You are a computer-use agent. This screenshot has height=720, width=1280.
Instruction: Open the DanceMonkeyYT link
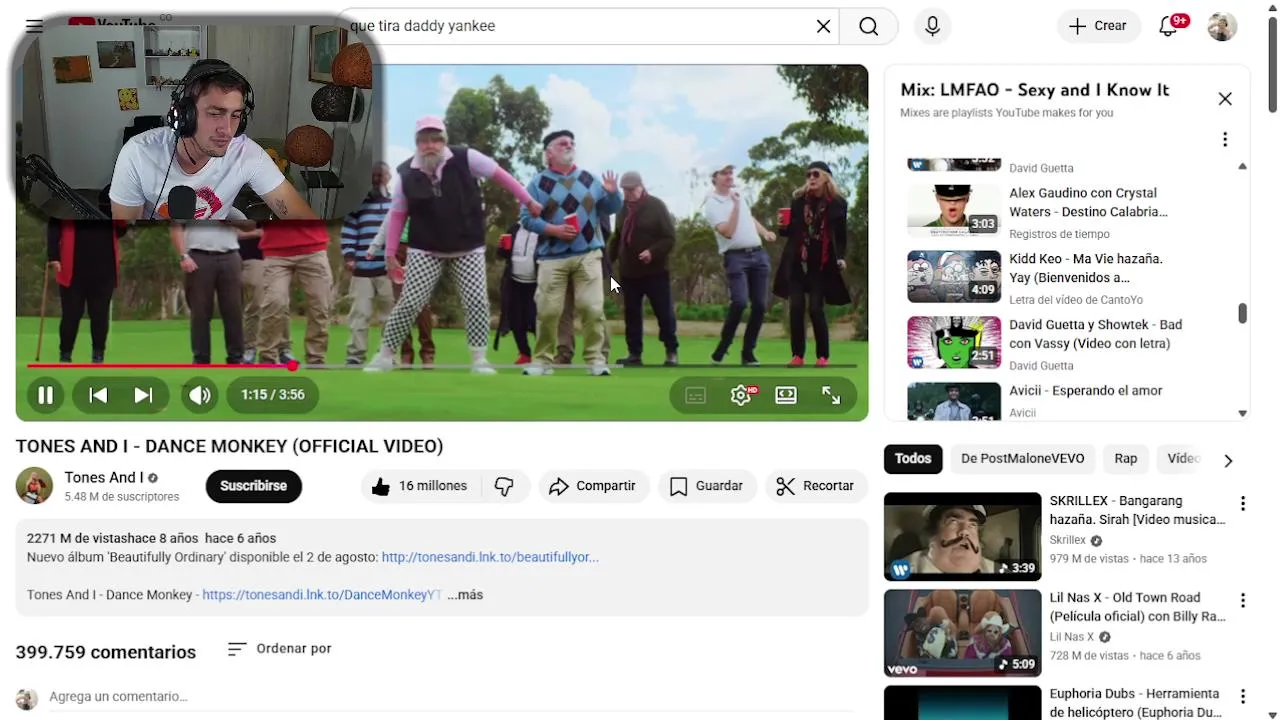click(321, 594)
